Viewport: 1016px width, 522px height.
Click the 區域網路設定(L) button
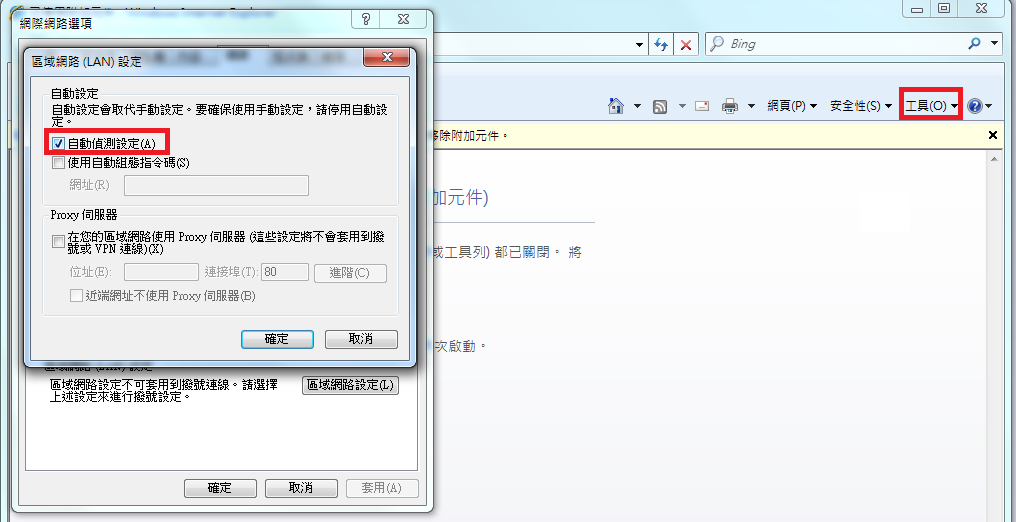(351, 385)
